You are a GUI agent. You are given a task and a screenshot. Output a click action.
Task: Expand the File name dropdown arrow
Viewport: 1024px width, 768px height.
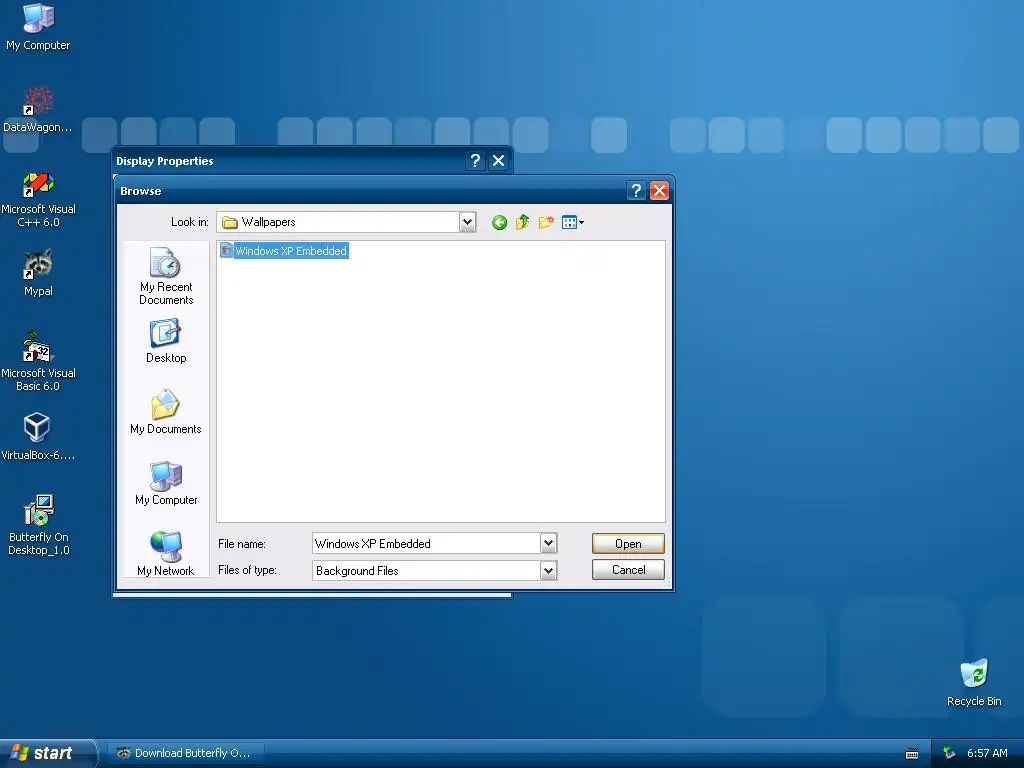coord(549,543)
